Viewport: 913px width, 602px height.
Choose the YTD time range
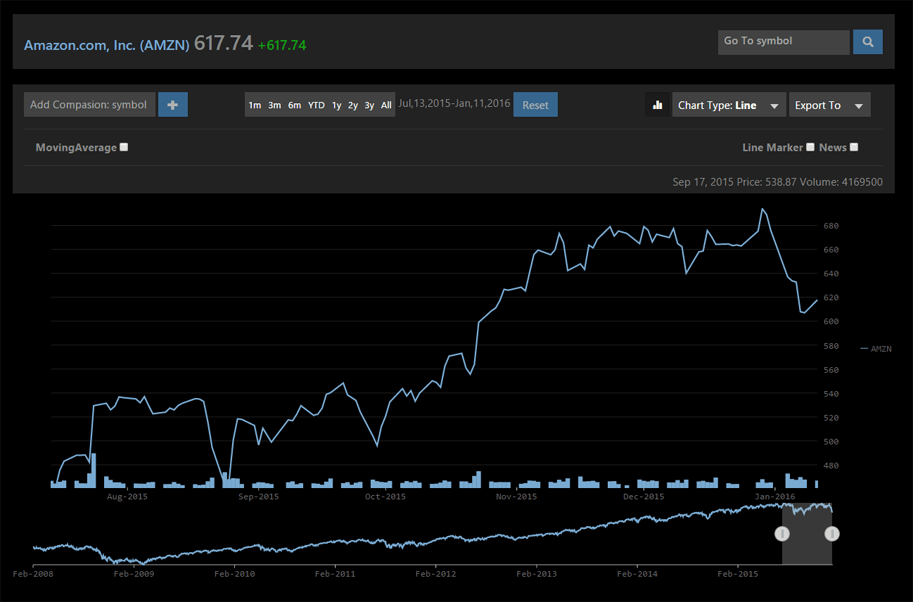[316, 105]
